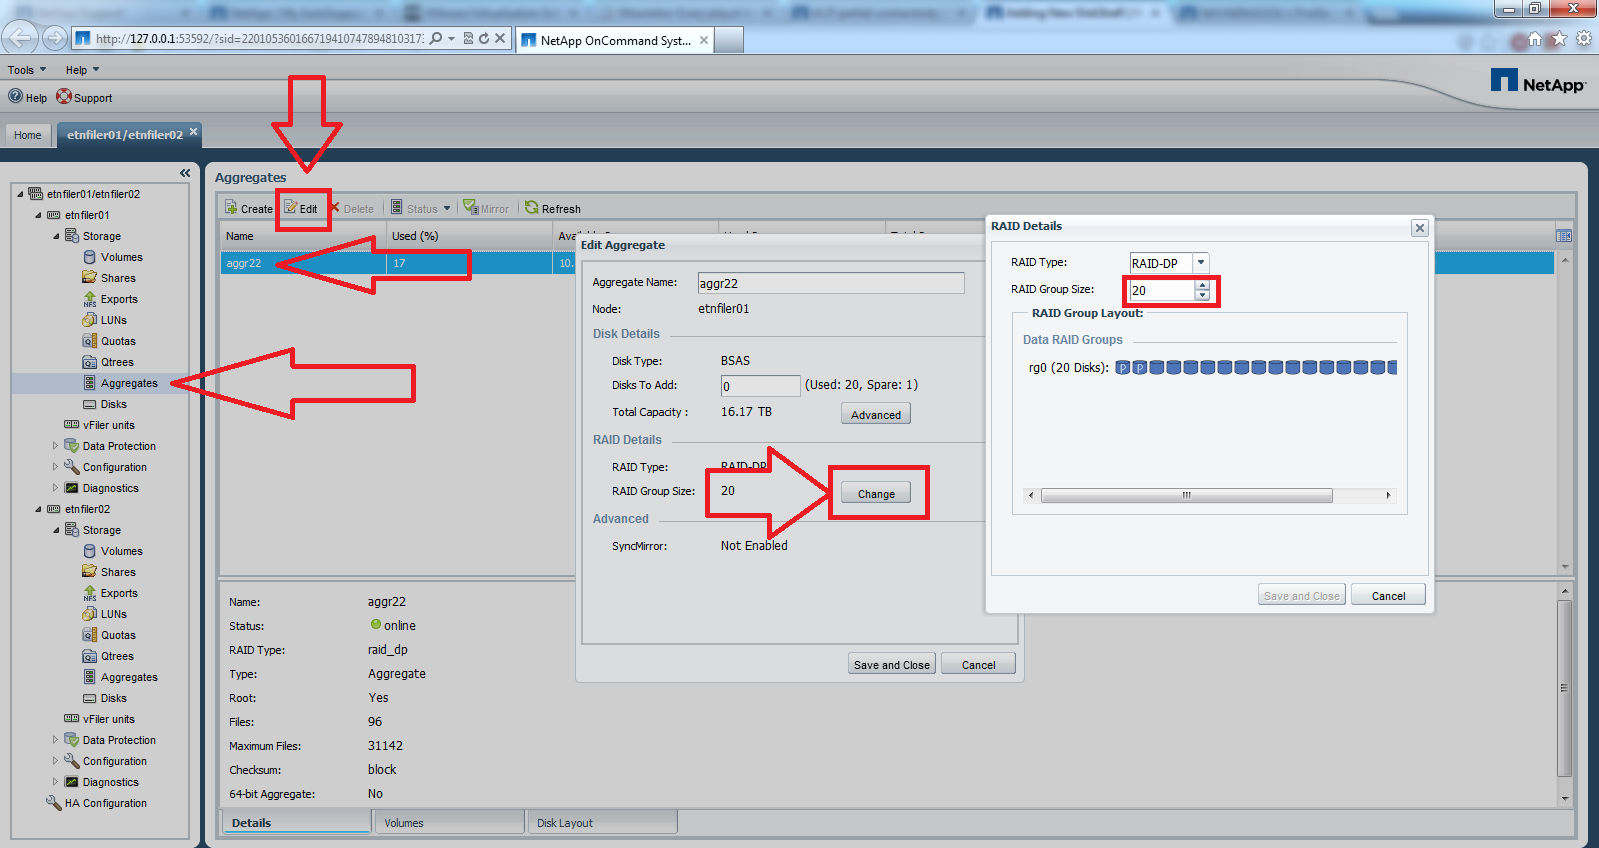Close the RAID Details dialog
Viewport: 1599px width, 848px height.
tap(1419, 228)
